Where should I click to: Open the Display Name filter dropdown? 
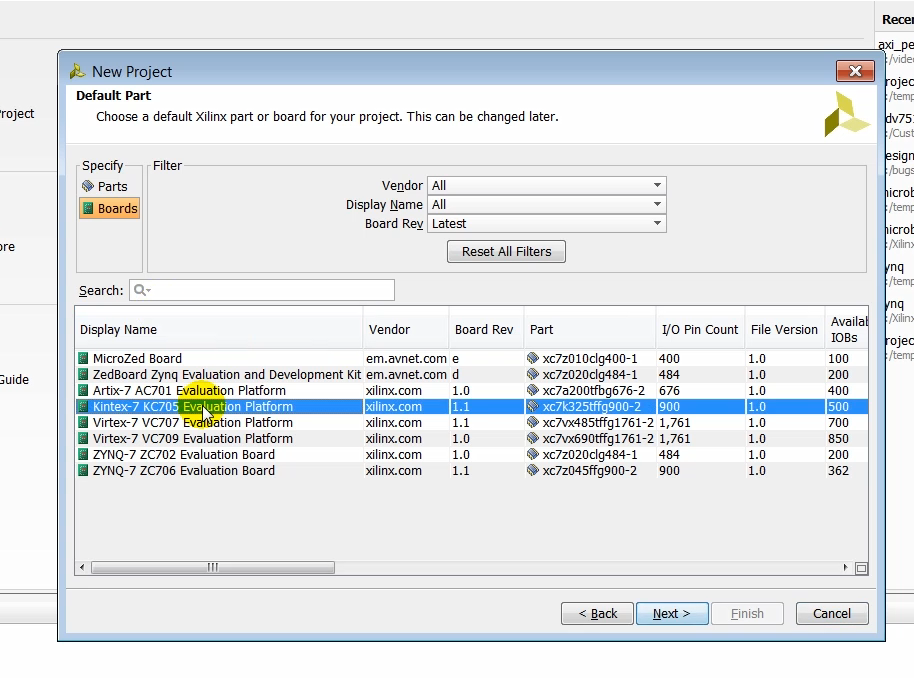tap(546, 205)
